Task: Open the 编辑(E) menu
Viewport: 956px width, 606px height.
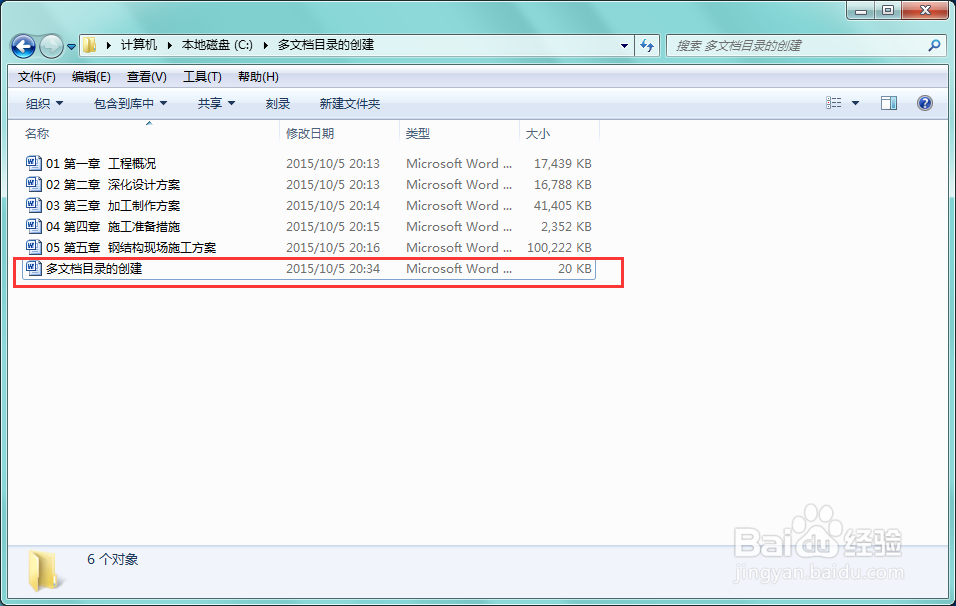Action: point(91,77)
